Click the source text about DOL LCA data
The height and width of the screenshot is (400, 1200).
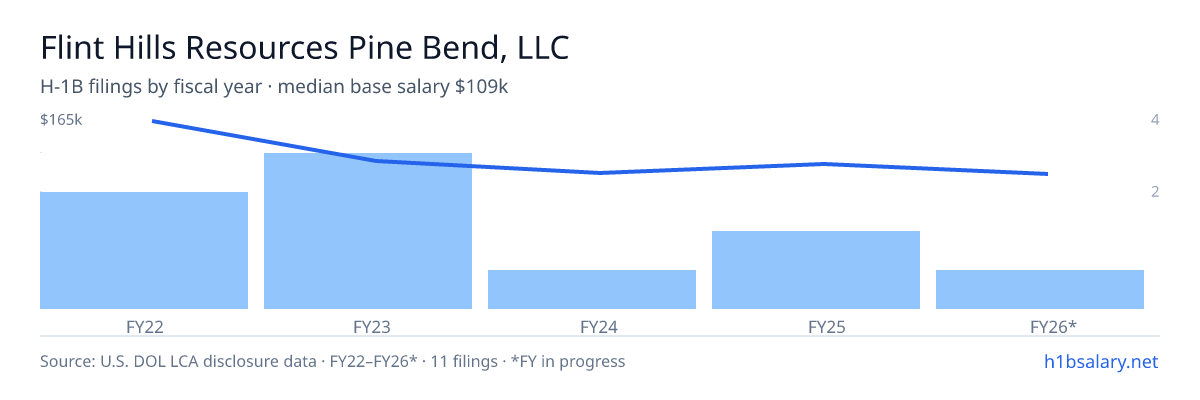(x=332, y=361)
